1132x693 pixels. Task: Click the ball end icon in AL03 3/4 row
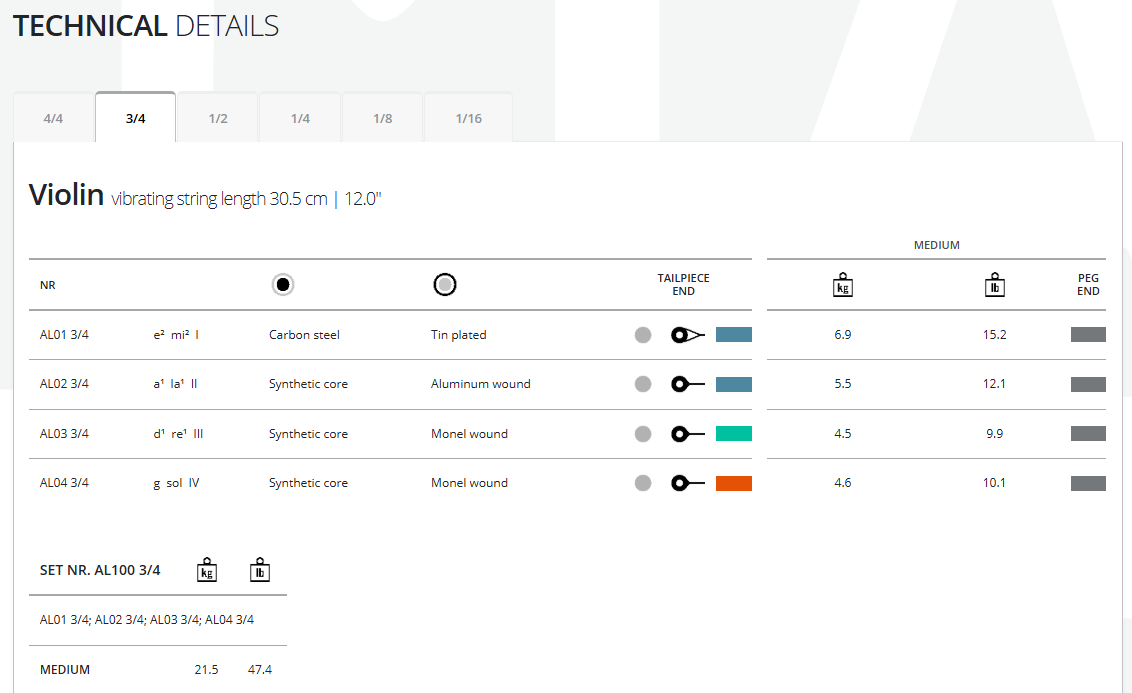pyautogui.click(x=687, y=434)
